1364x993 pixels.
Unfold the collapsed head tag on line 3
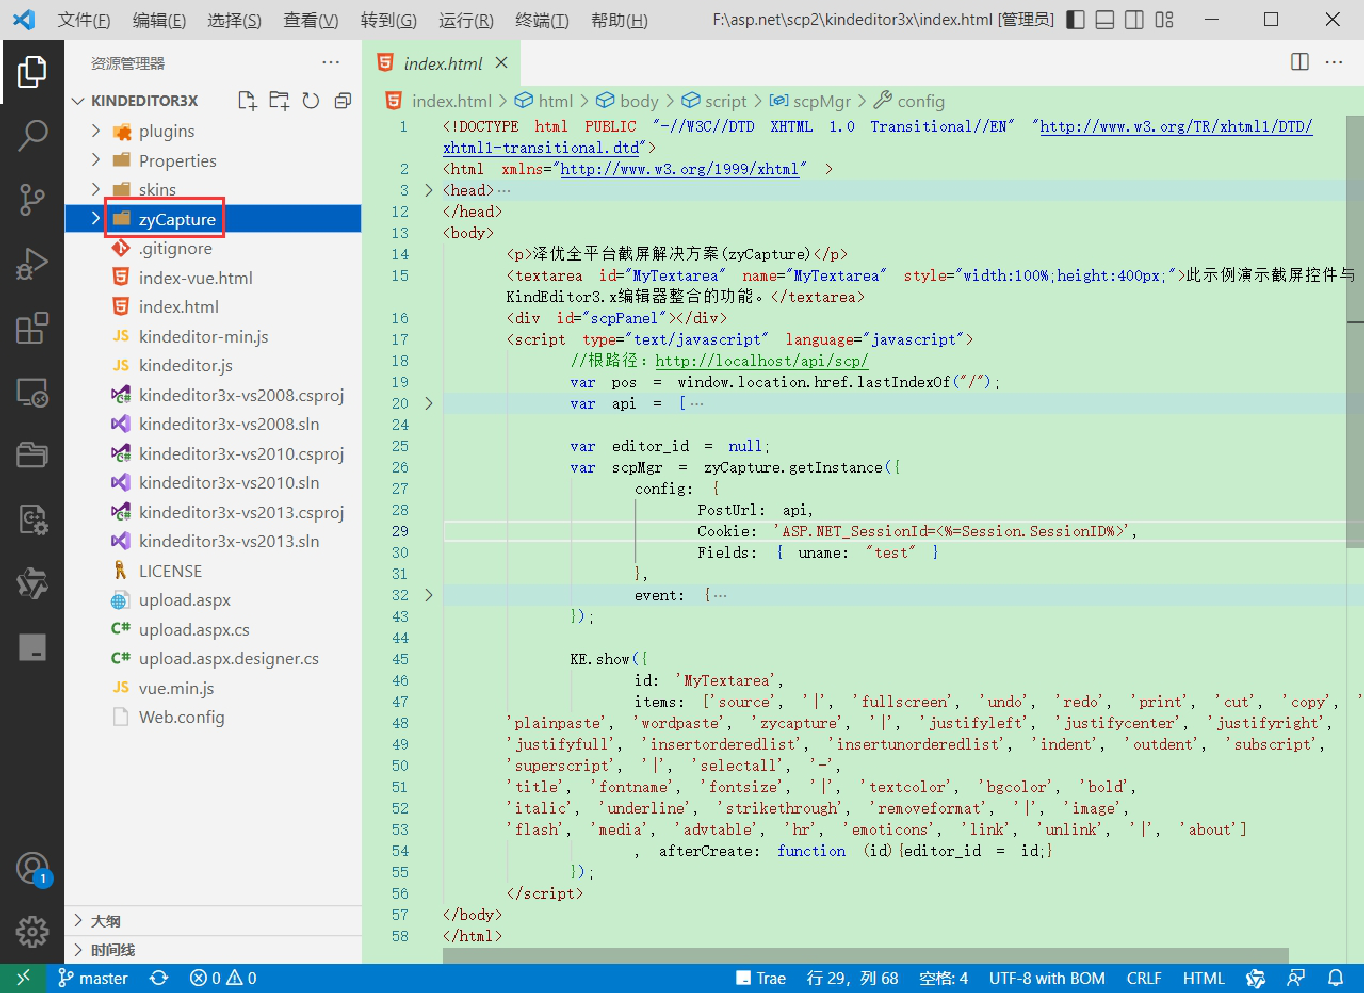pyautogui.click(x=429, y=190)
